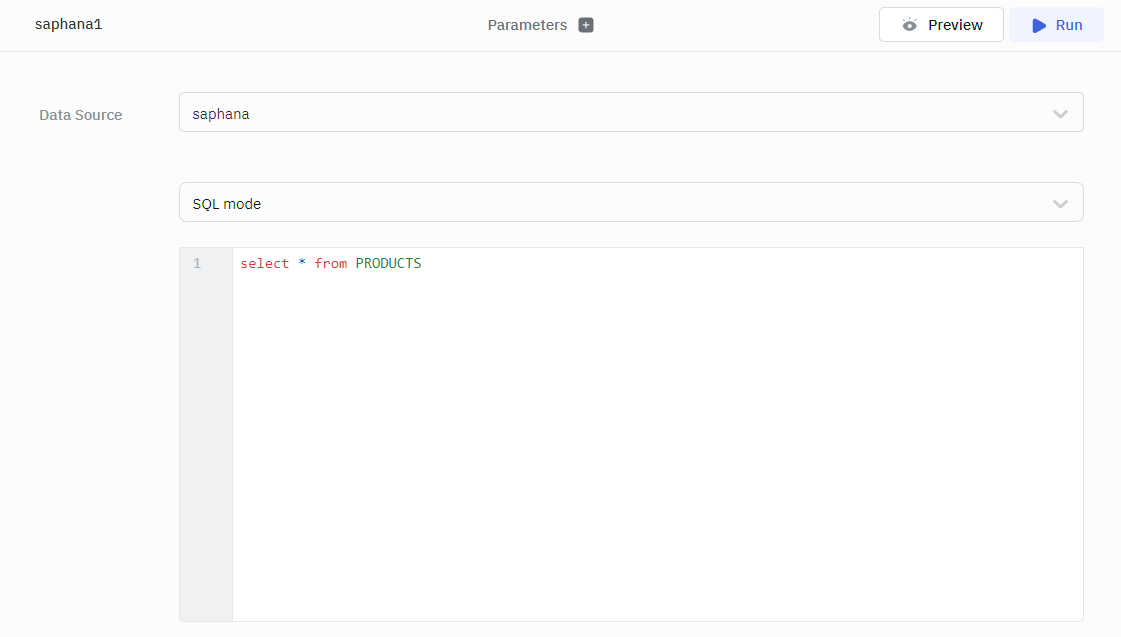Screen dimensions: 1121x637
Task: Run the query with Run button
Action: (x=1056, y=25)
